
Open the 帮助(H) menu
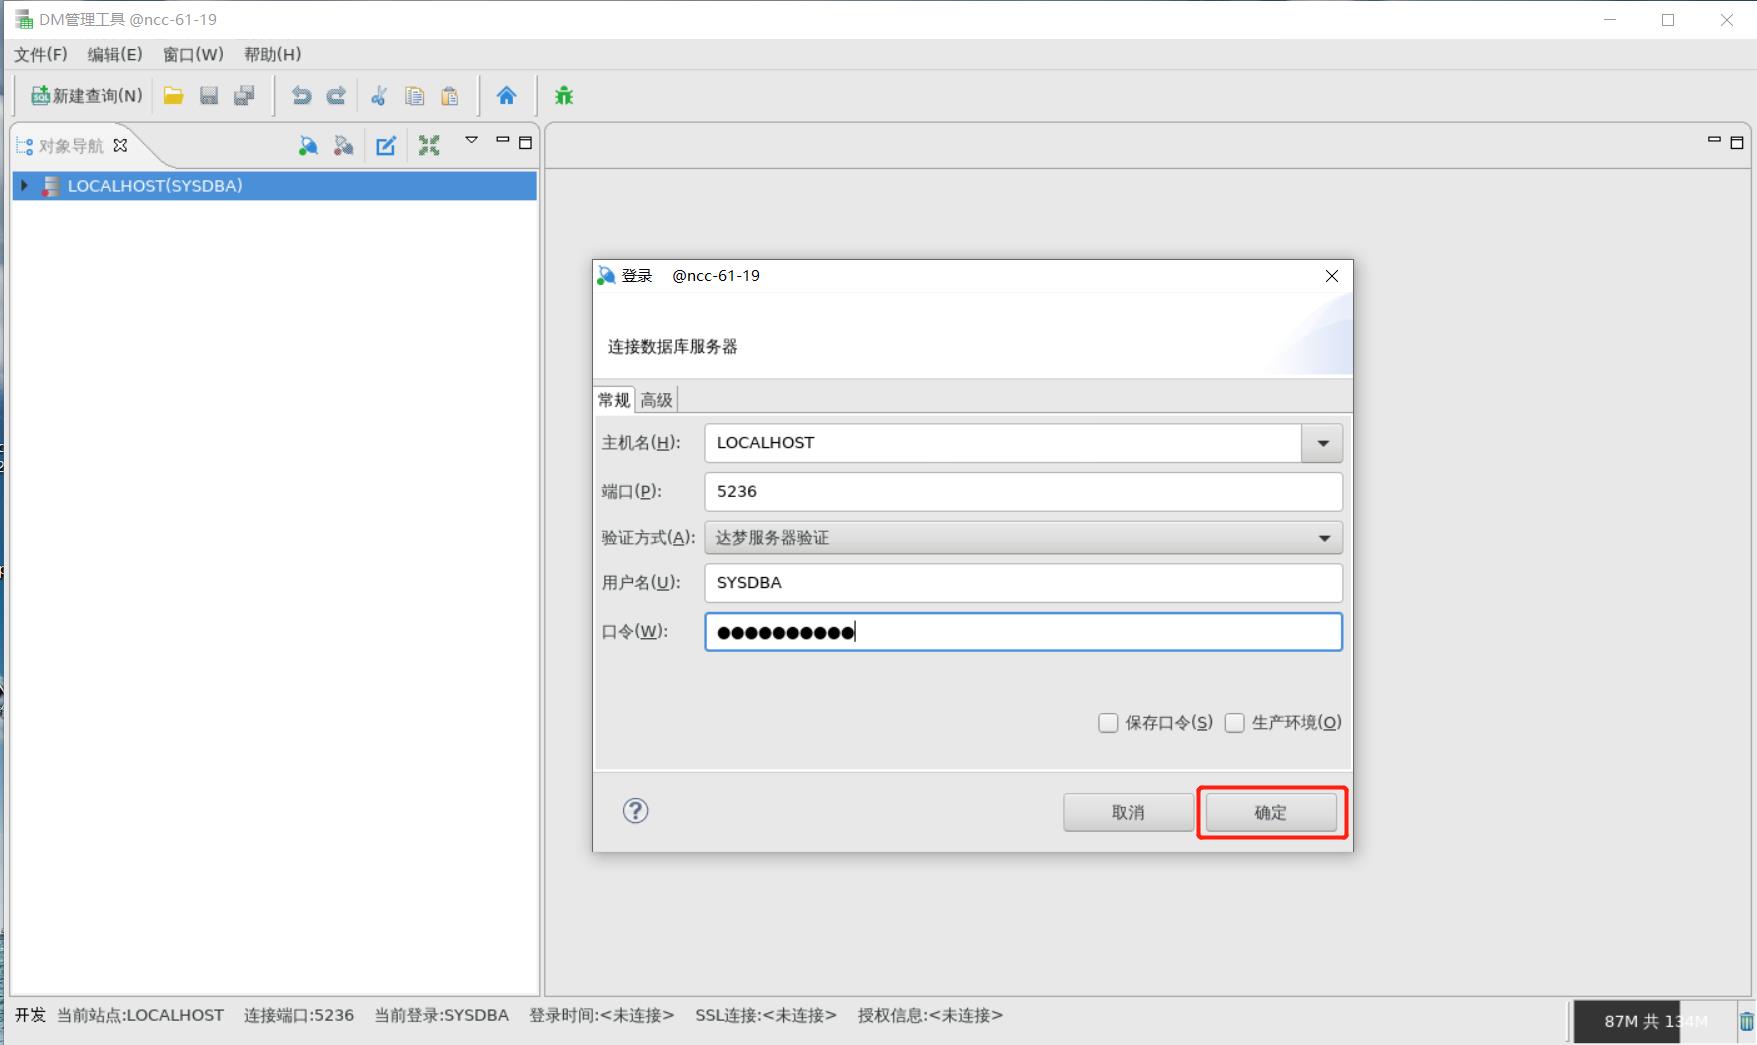pyautogui.click(x=272, y=54)
